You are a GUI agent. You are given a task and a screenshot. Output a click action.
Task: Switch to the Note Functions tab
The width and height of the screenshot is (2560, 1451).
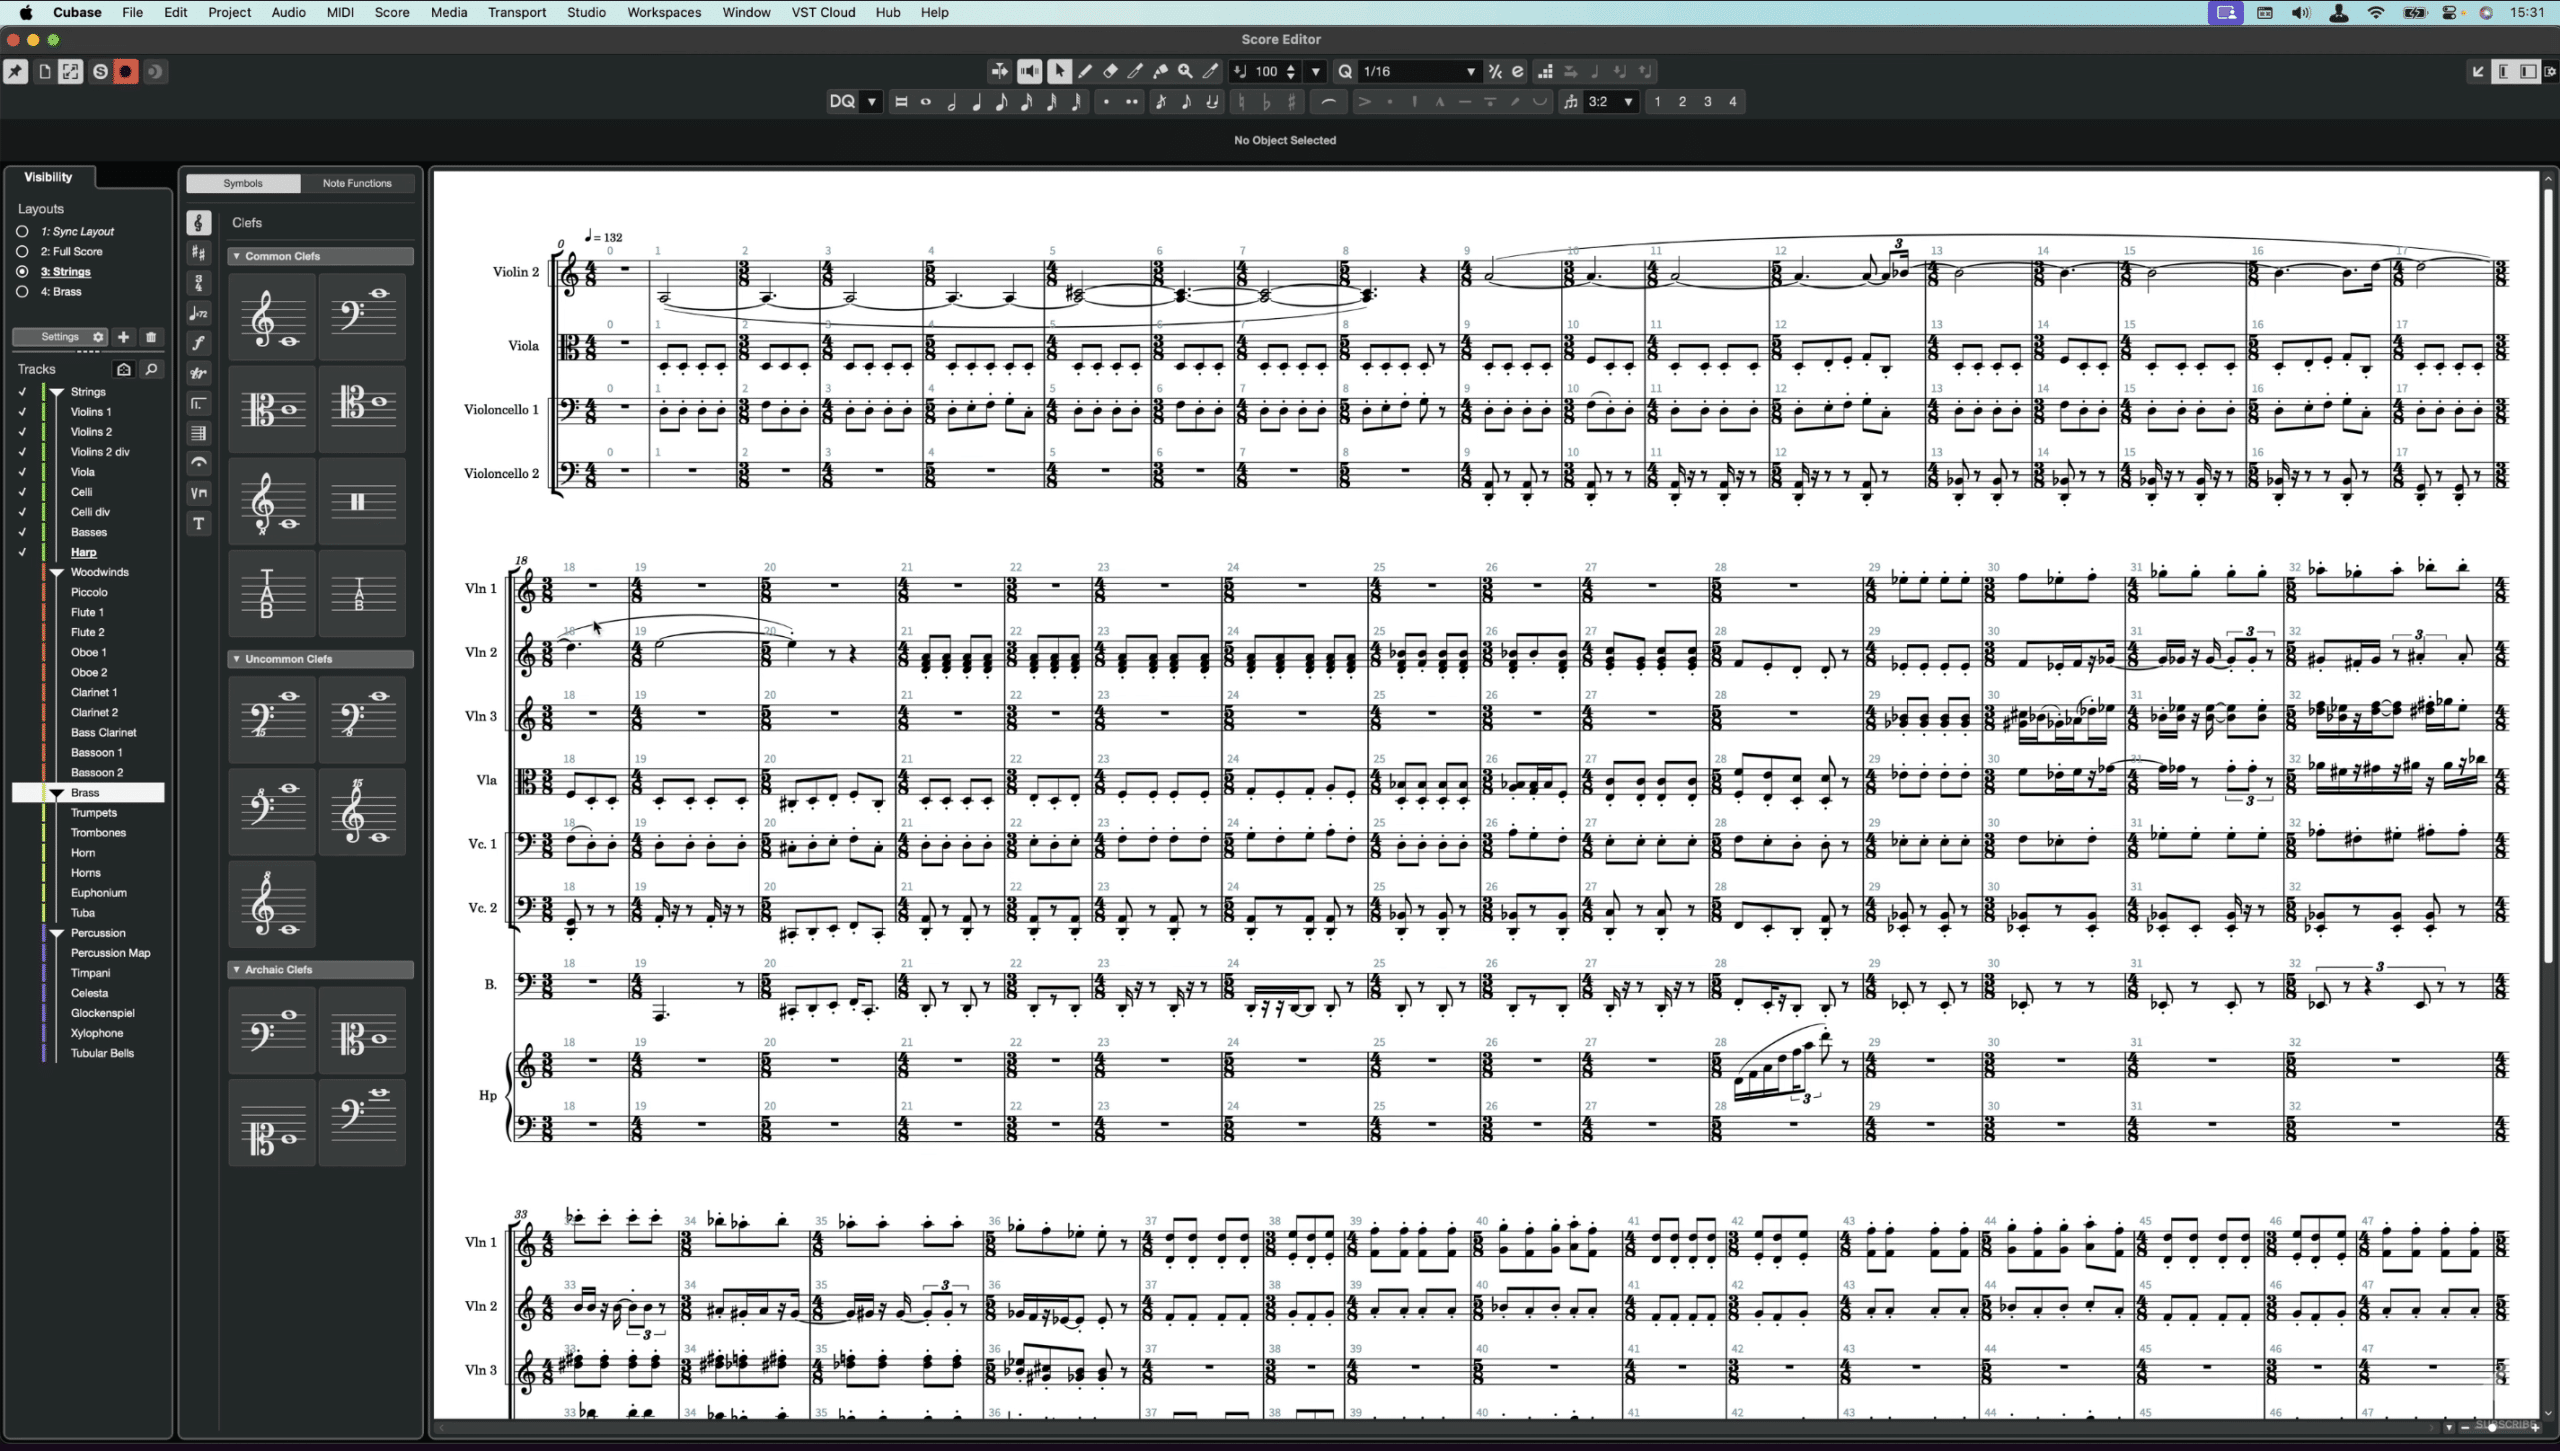pos(357,183)
